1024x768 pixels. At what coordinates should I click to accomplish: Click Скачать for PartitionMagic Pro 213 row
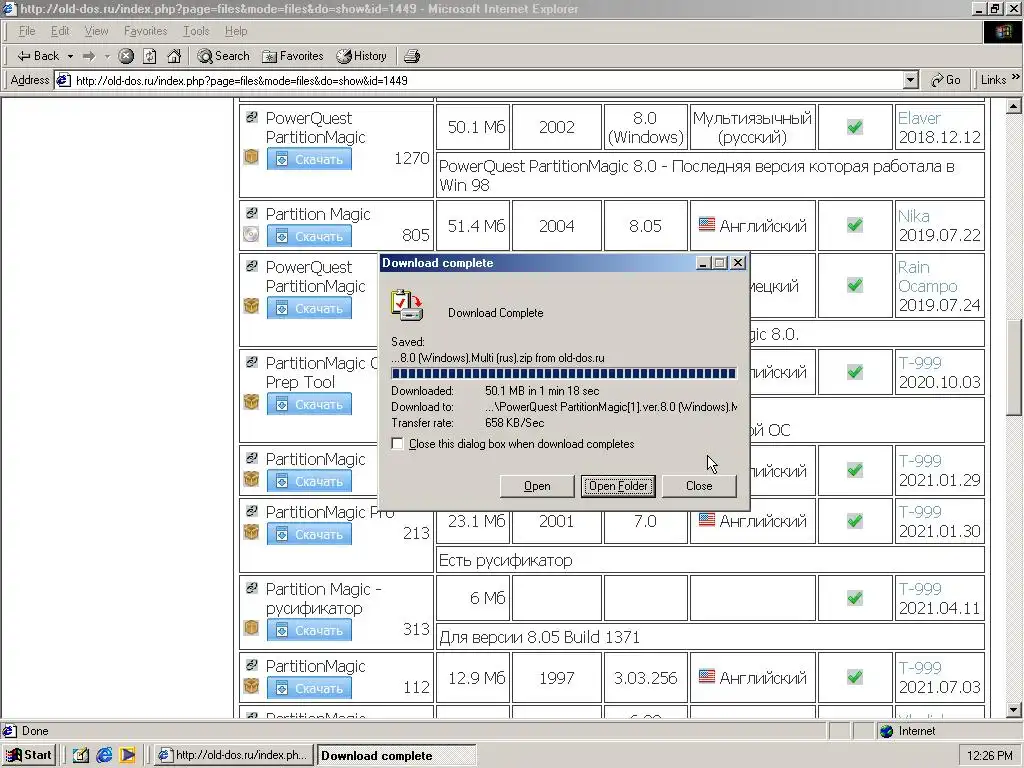pos(309,534)
